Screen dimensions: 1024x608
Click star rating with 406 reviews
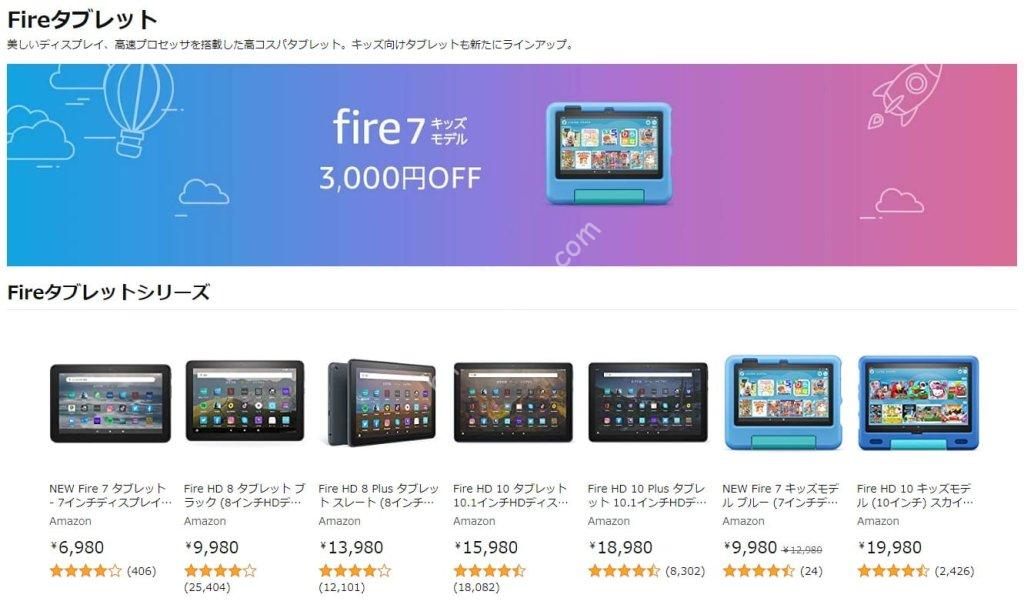[86, 571]
